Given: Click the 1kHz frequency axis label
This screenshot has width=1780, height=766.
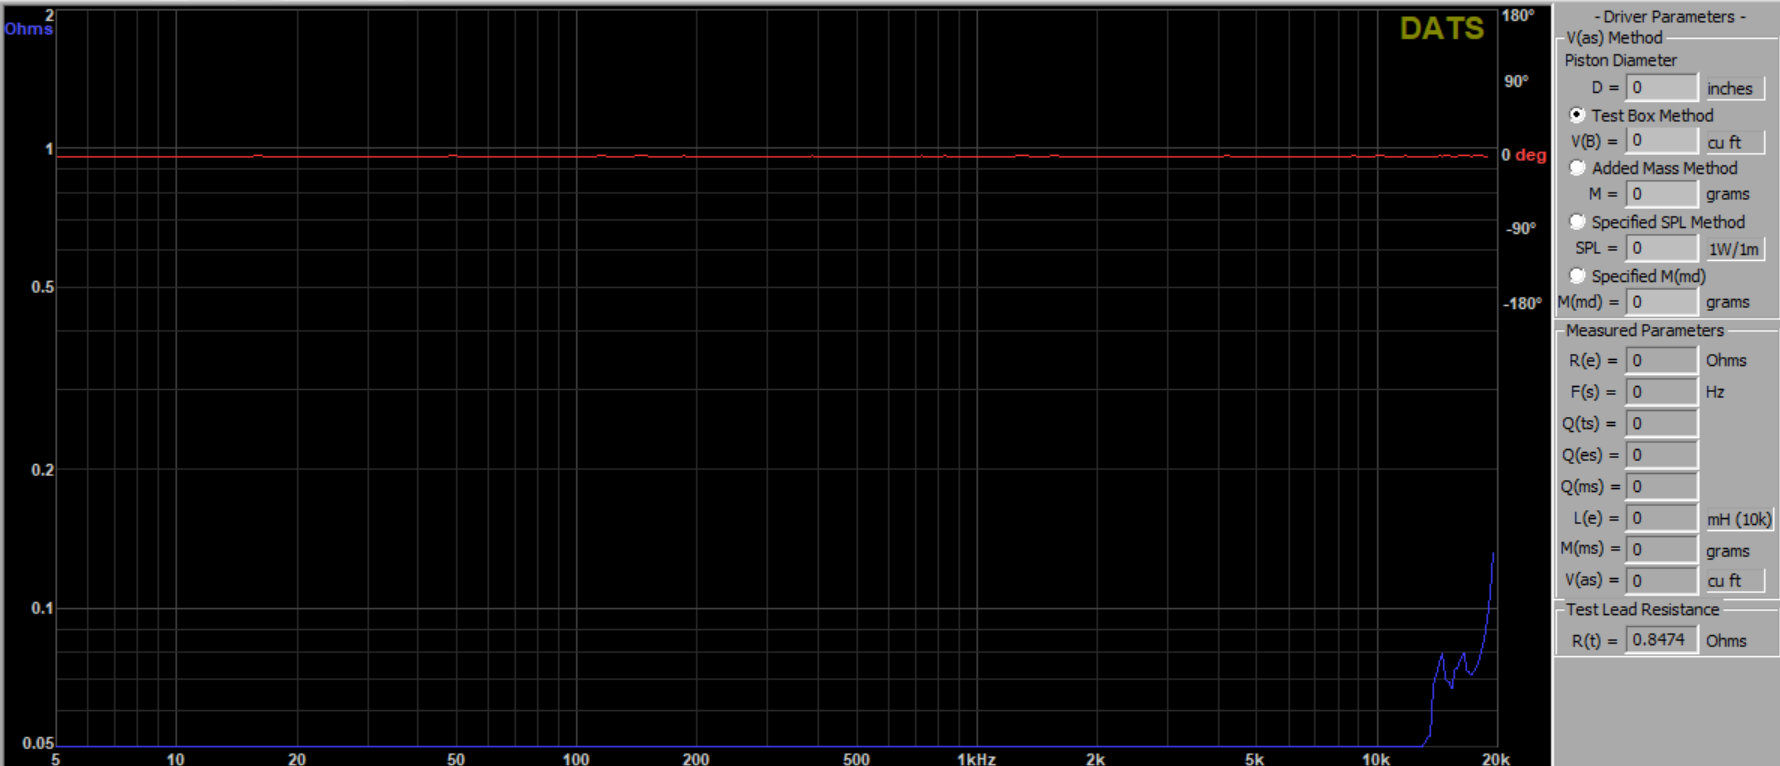Looking at the screenshot, I should click(x=976, y=759).
